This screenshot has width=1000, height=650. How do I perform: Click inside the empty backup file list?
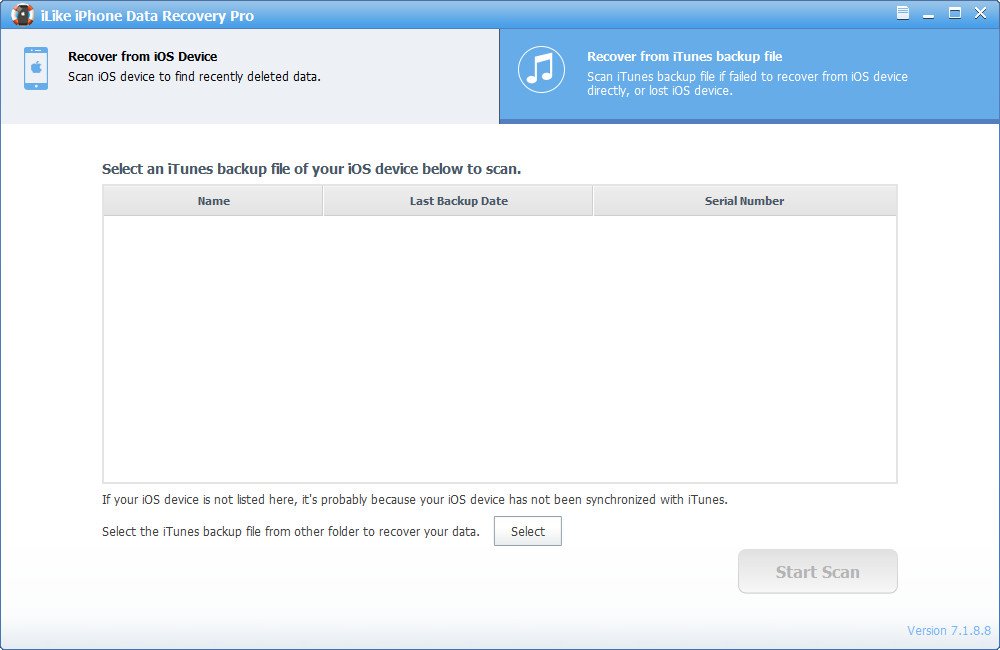[x=500, y=349]
